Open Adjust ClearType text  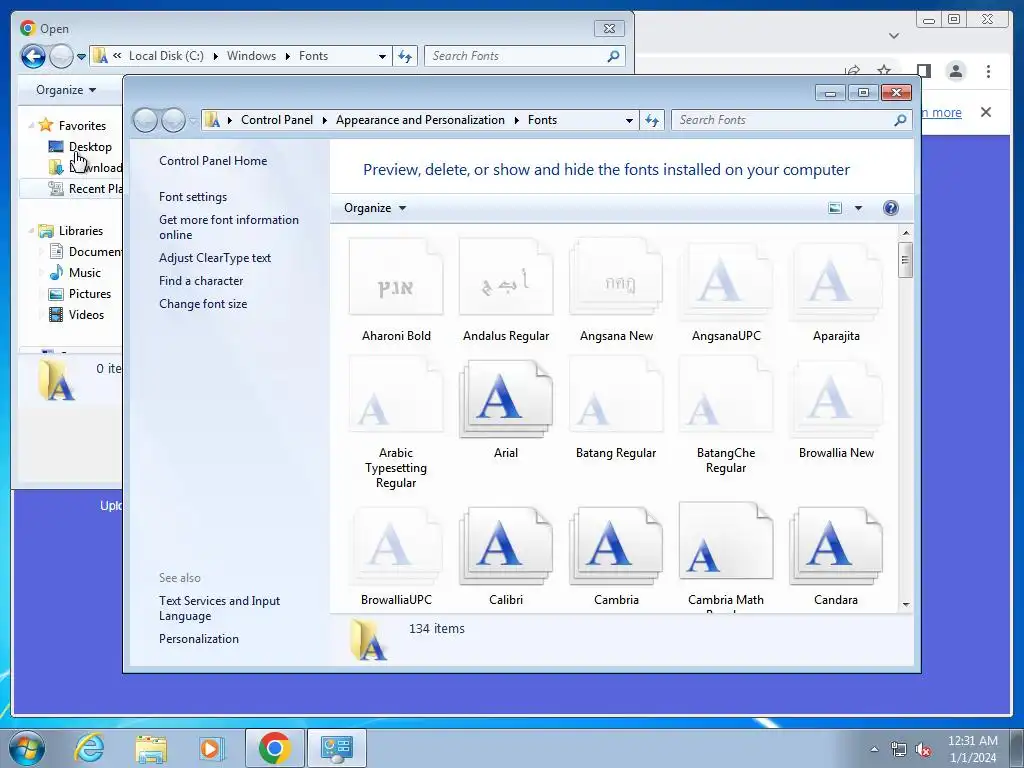(215, 258)
